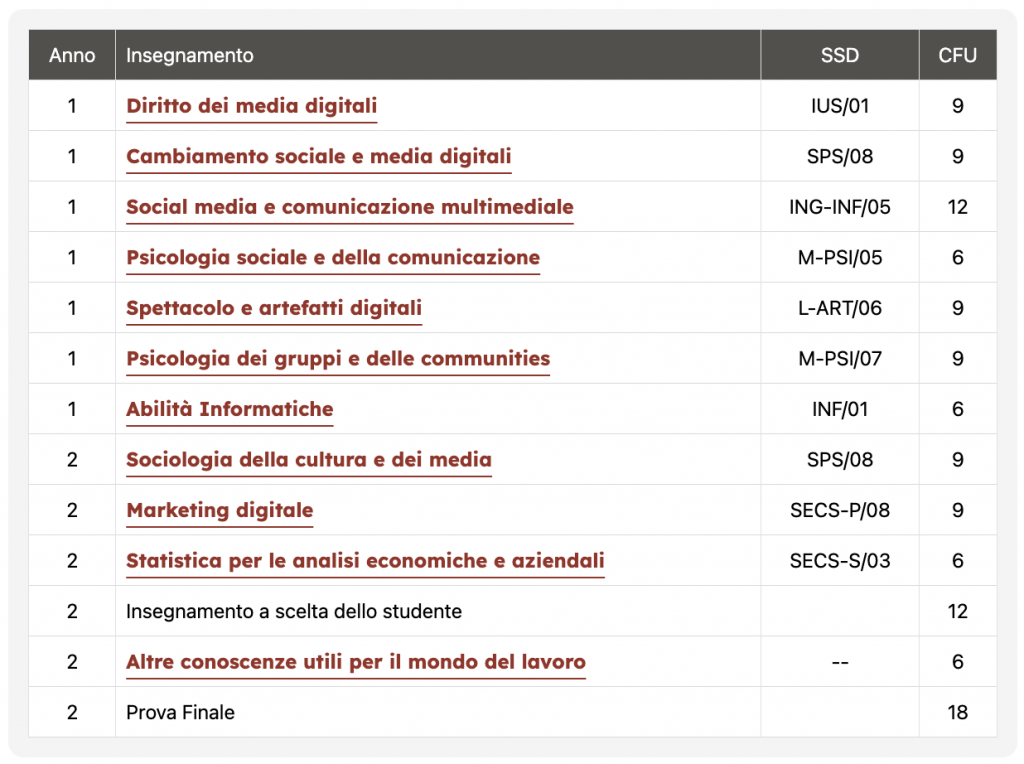Open the Diritto dei media digitali link
Image resolution: width=1024 pixels, height=764 pixels.
point(251,106)
